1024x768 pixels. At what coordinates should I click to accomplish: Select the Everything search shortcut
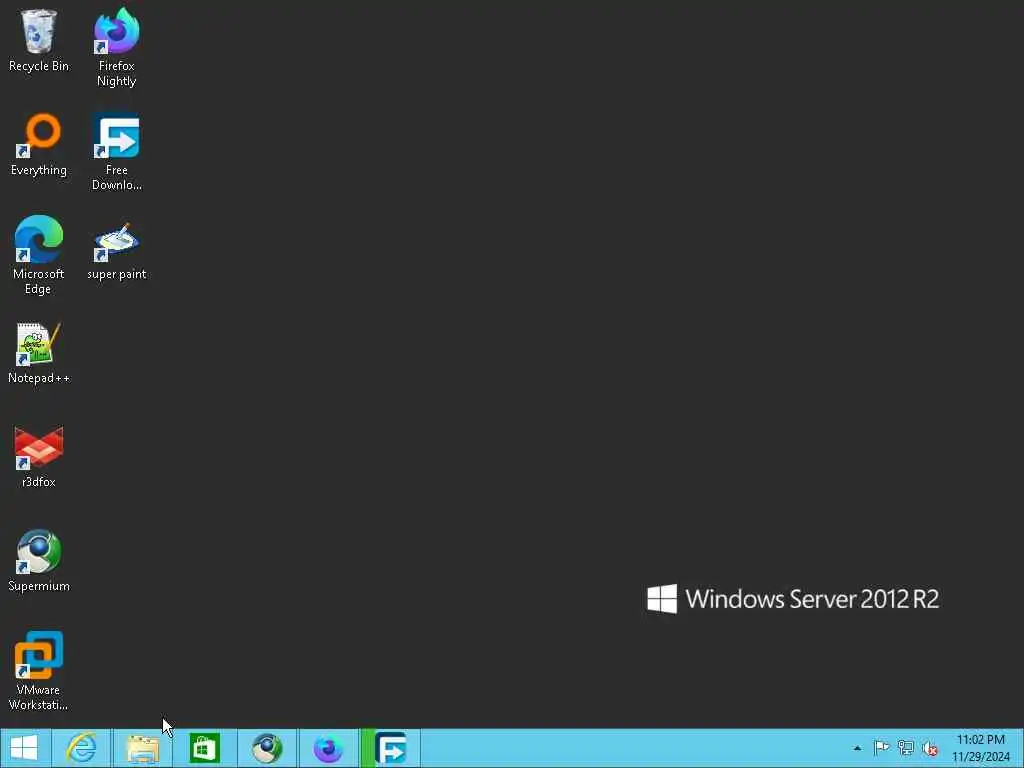tap(39, 145)
